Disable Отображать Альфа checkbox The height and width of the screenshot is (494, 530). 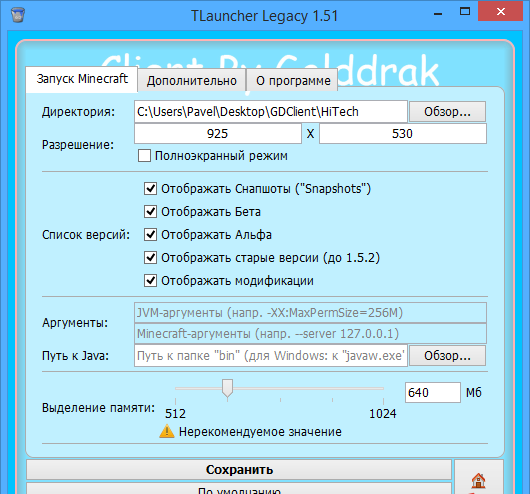tap(150, 235)
